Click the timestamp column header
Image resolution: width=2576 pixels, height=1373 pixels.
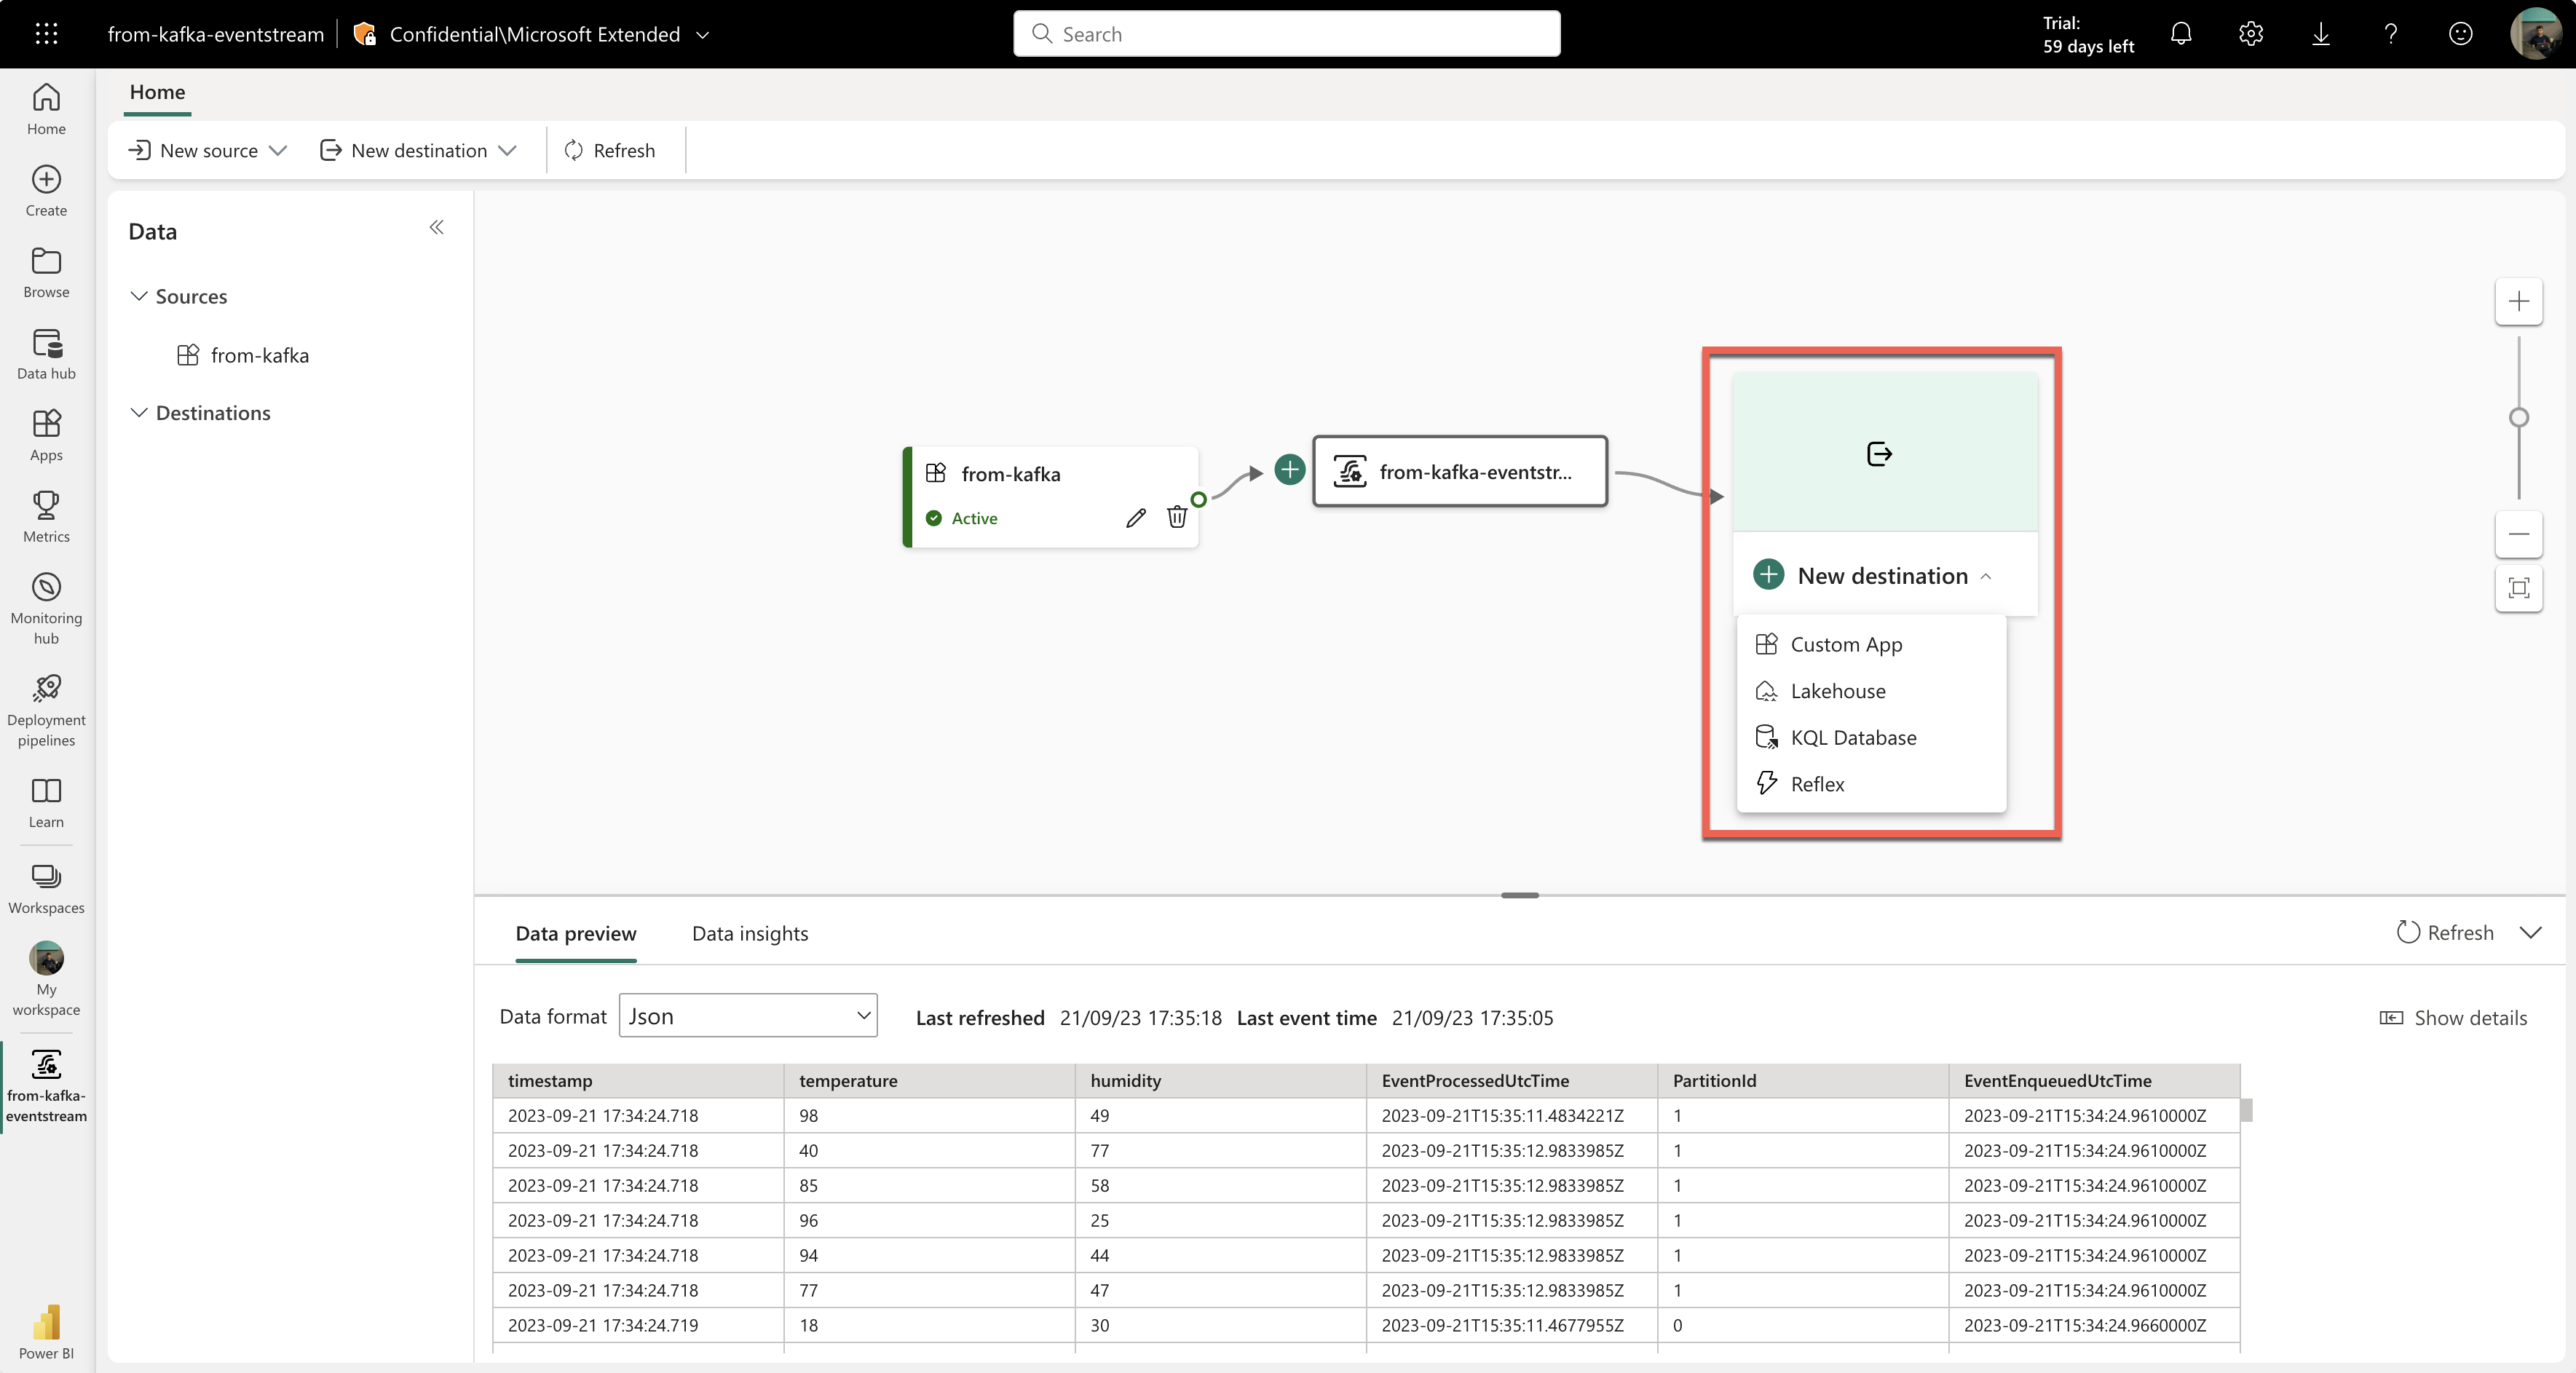pyautogui.click(x=638, y=1080)
